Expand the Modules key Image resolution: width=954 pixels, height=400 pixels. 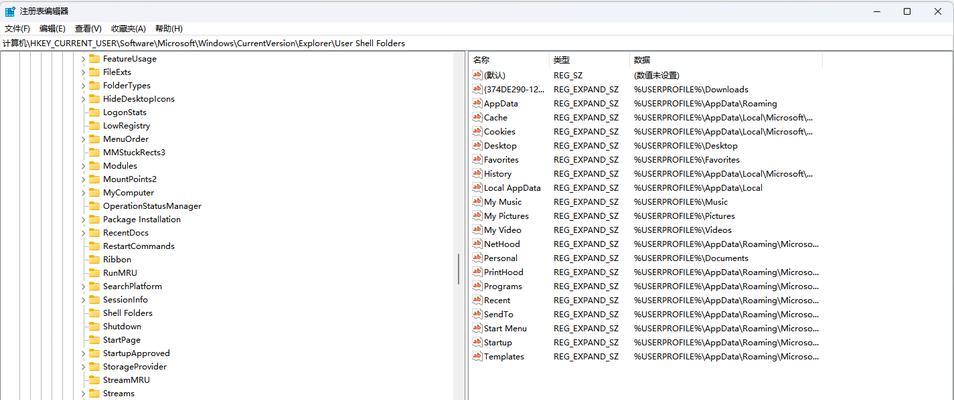pyautogui.click(x=83, y=166)
